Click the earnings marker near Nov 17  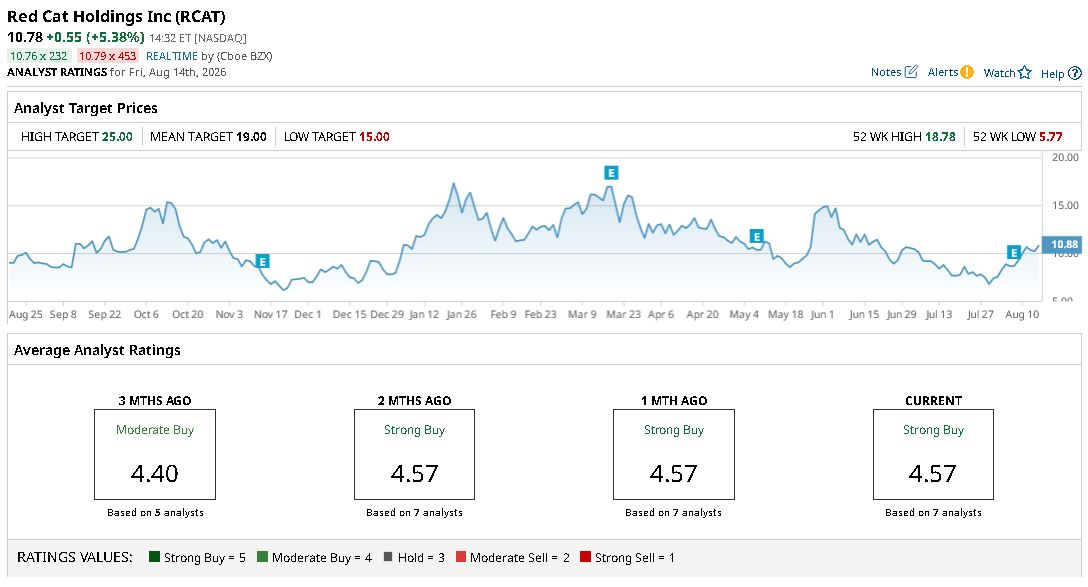(x=262, y=261)
